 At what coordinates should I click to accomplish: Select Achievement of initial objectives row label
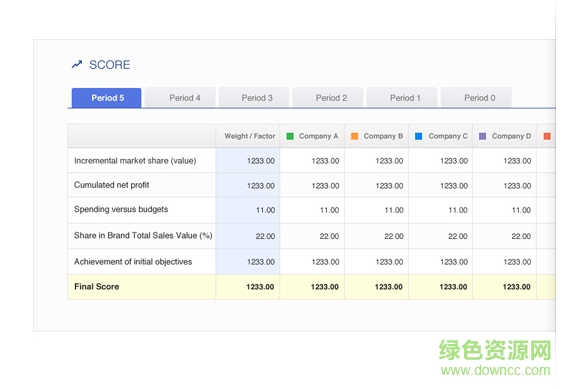(133, 262)
